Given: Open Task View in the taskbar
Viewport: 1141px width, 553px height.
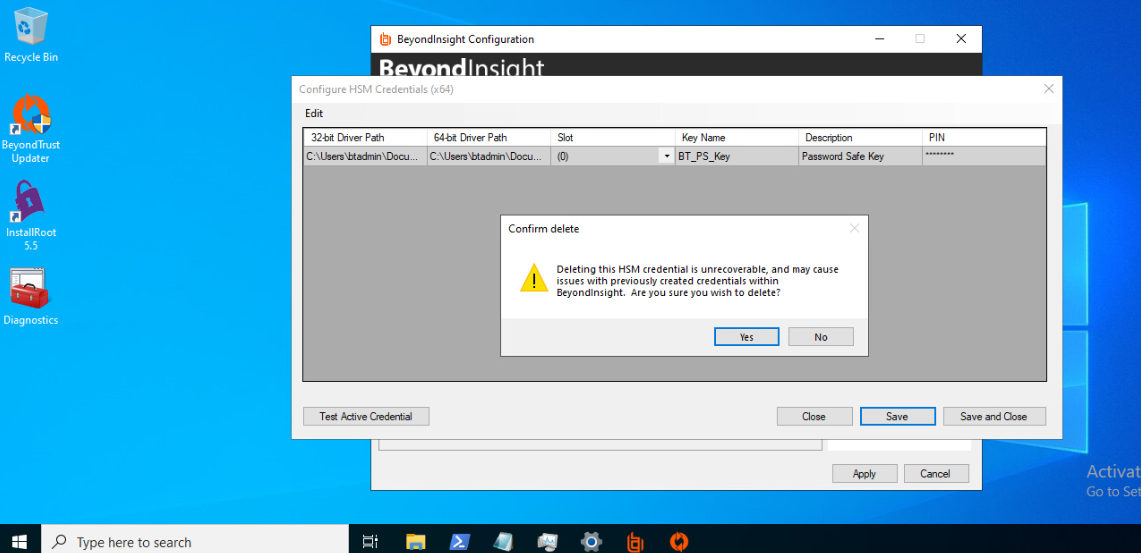Looking at the screenshot, I should [x=370, y=541].
